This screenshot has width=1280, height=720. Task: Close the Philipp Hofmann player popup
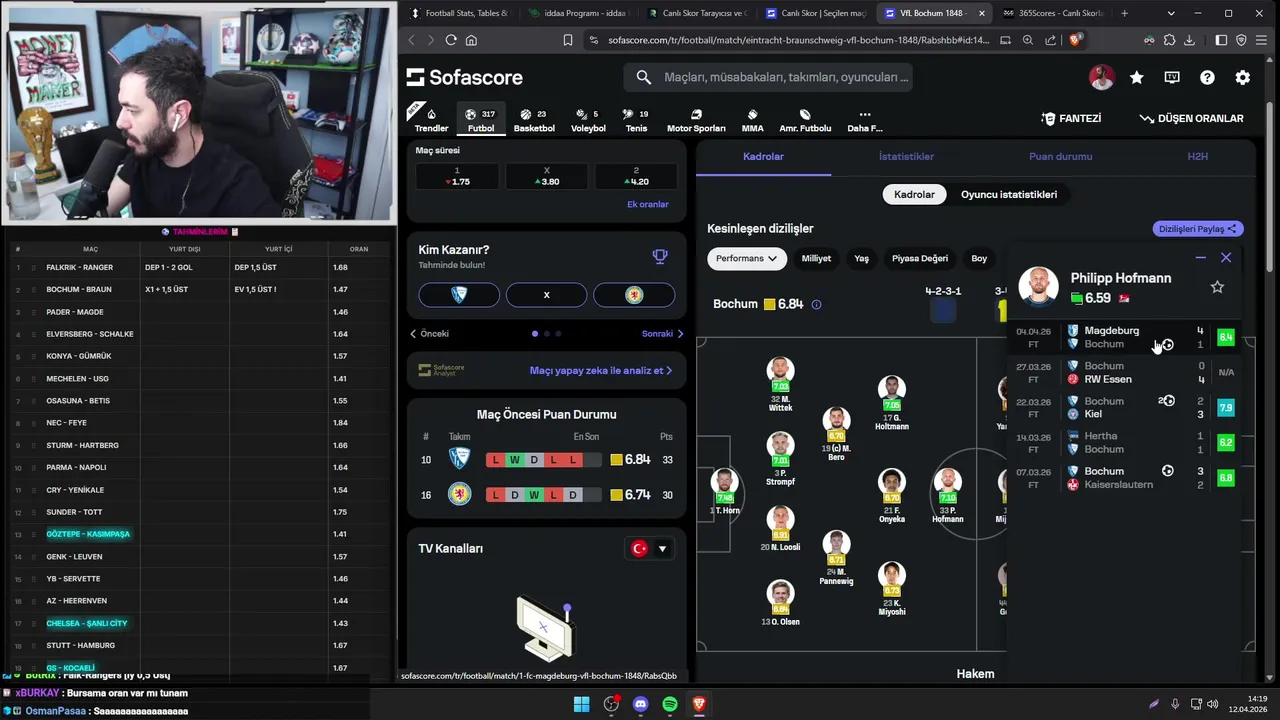coord(1226,258)
